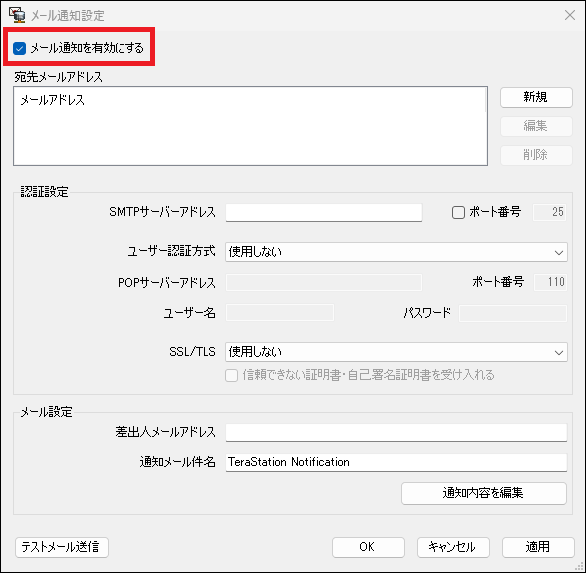This screenshot has width=586, height=573.
Task: Click the 差出人メールアドレス input field
Action: [x=396, y=432]
